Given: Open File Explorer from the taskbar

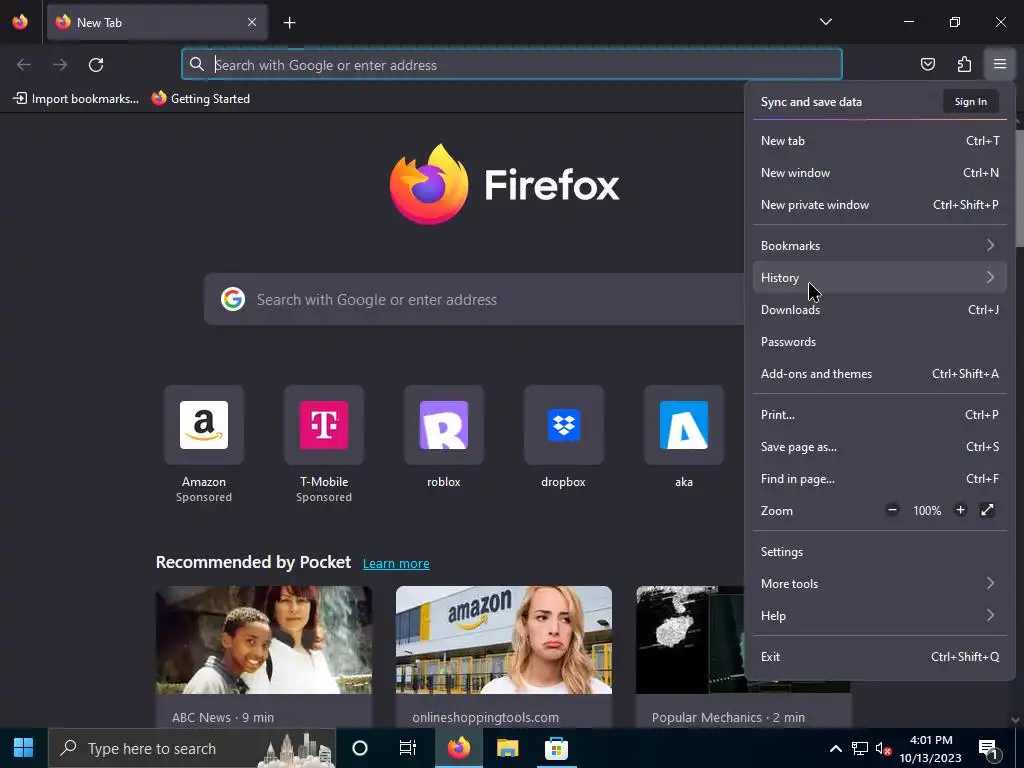Looking at the screenshot, I should [507, 748].
